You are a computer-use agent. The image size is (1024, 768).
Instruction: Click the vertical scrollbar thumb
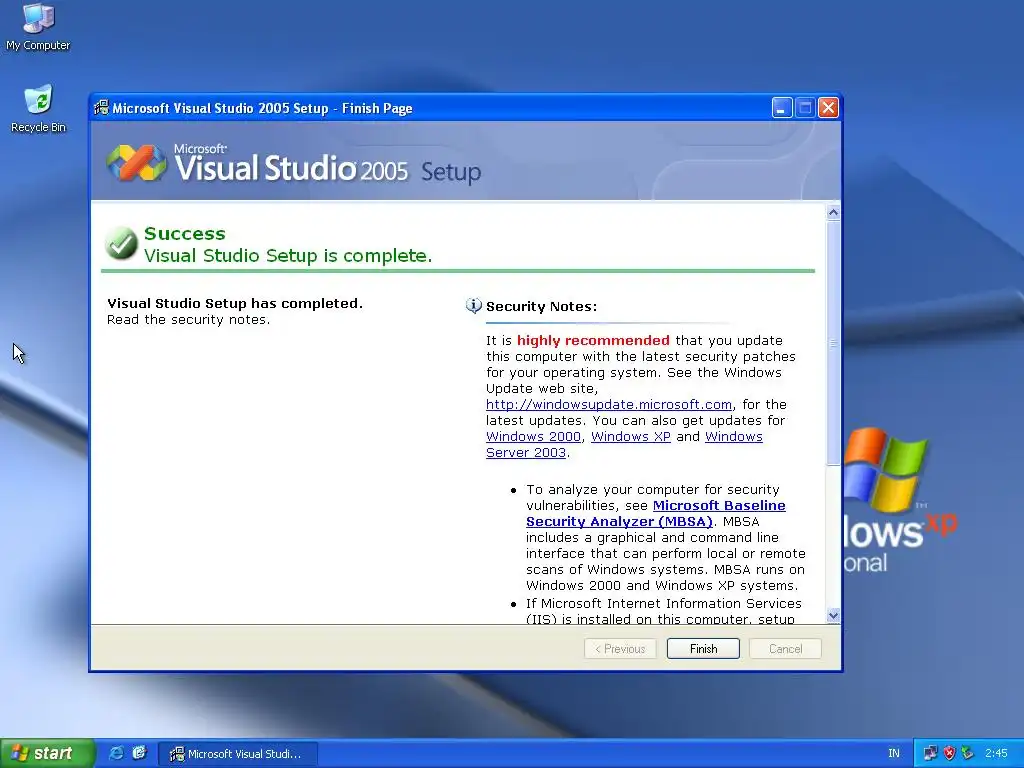coord(833,343)
